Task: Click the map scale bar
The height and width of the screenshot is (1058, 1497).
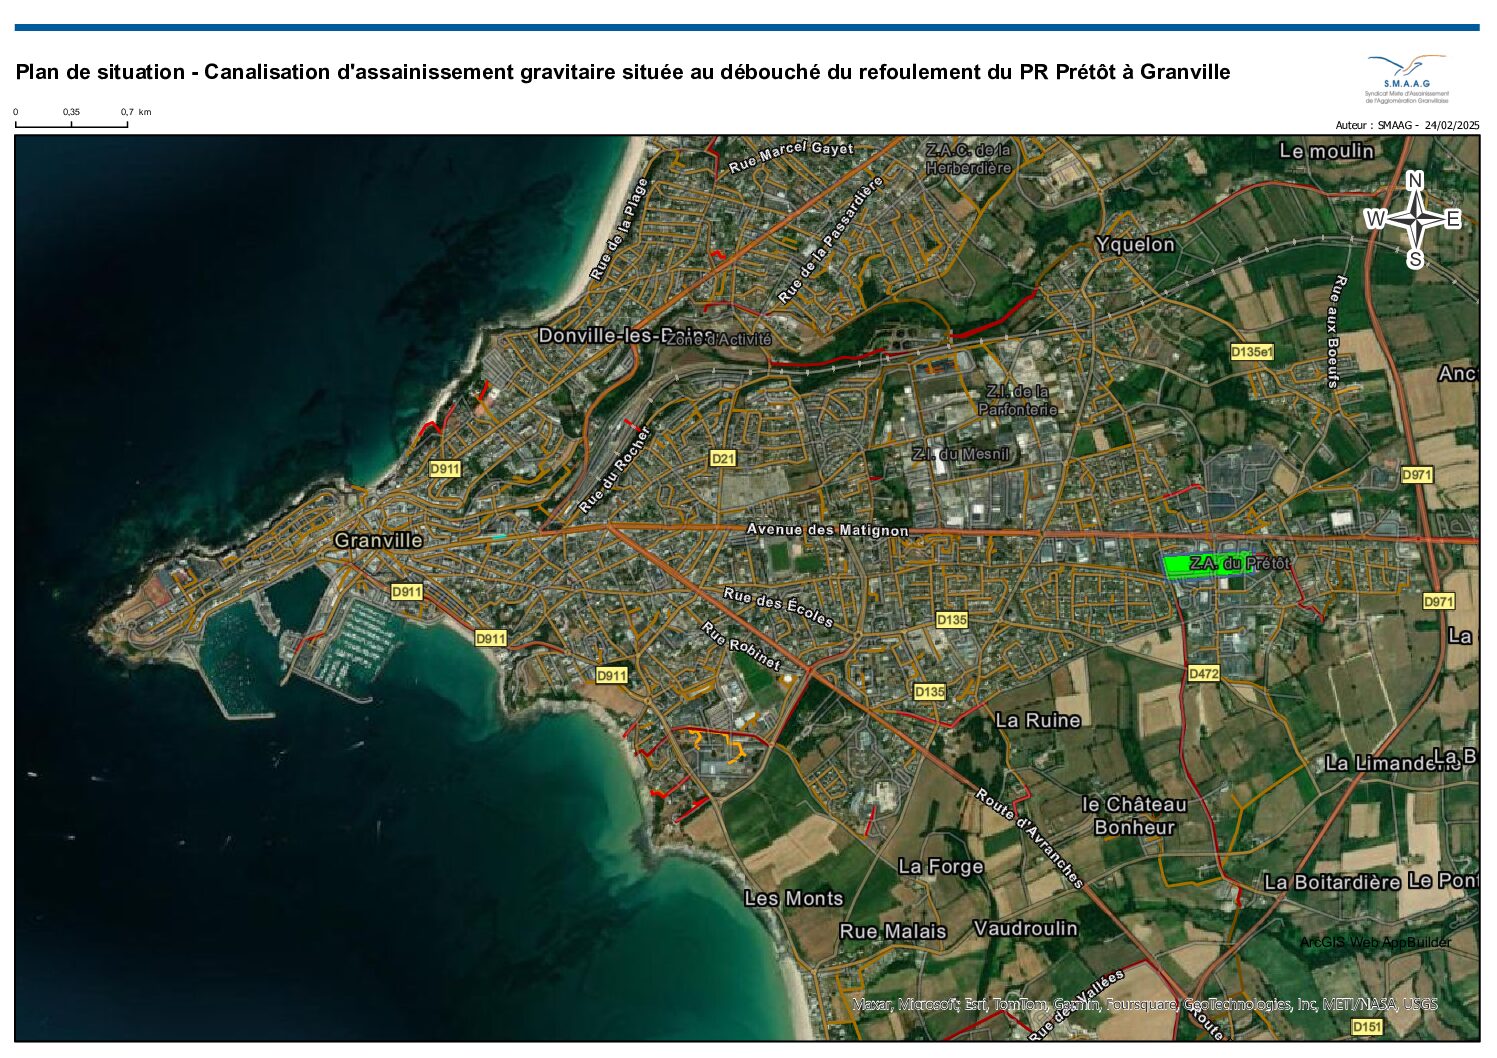Action: tap(71, 124)
